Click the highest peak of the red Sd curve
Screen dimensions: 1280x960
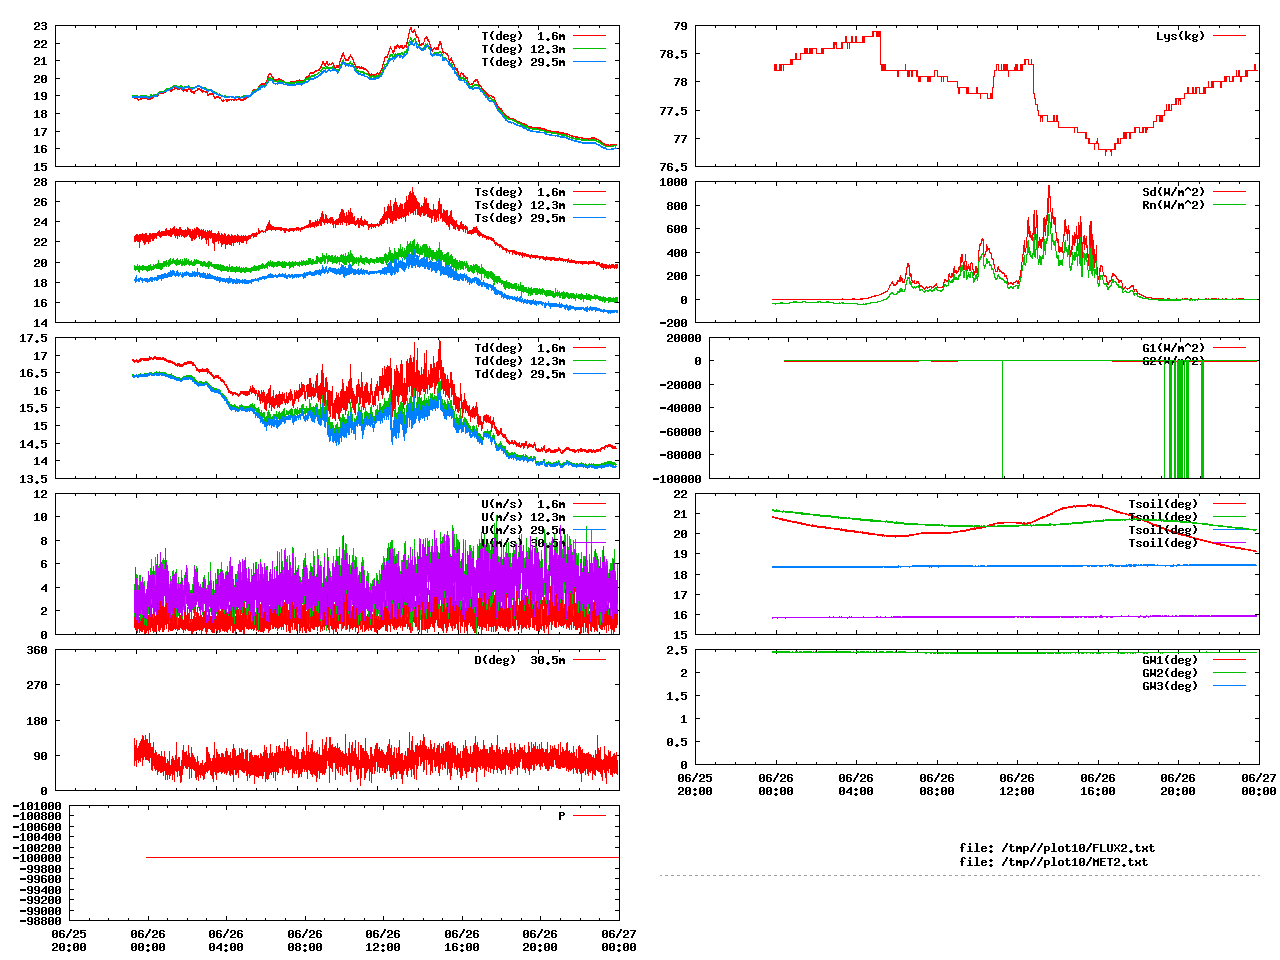1049,186
